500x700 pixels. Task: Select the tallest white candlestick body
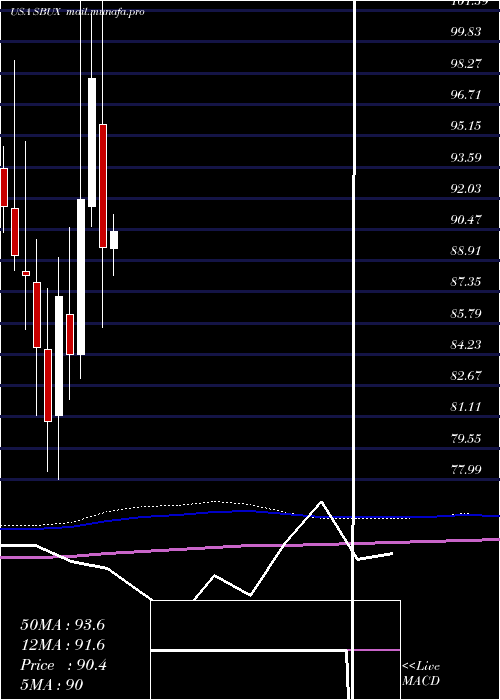pyautogui.click(x=81, y=277)
